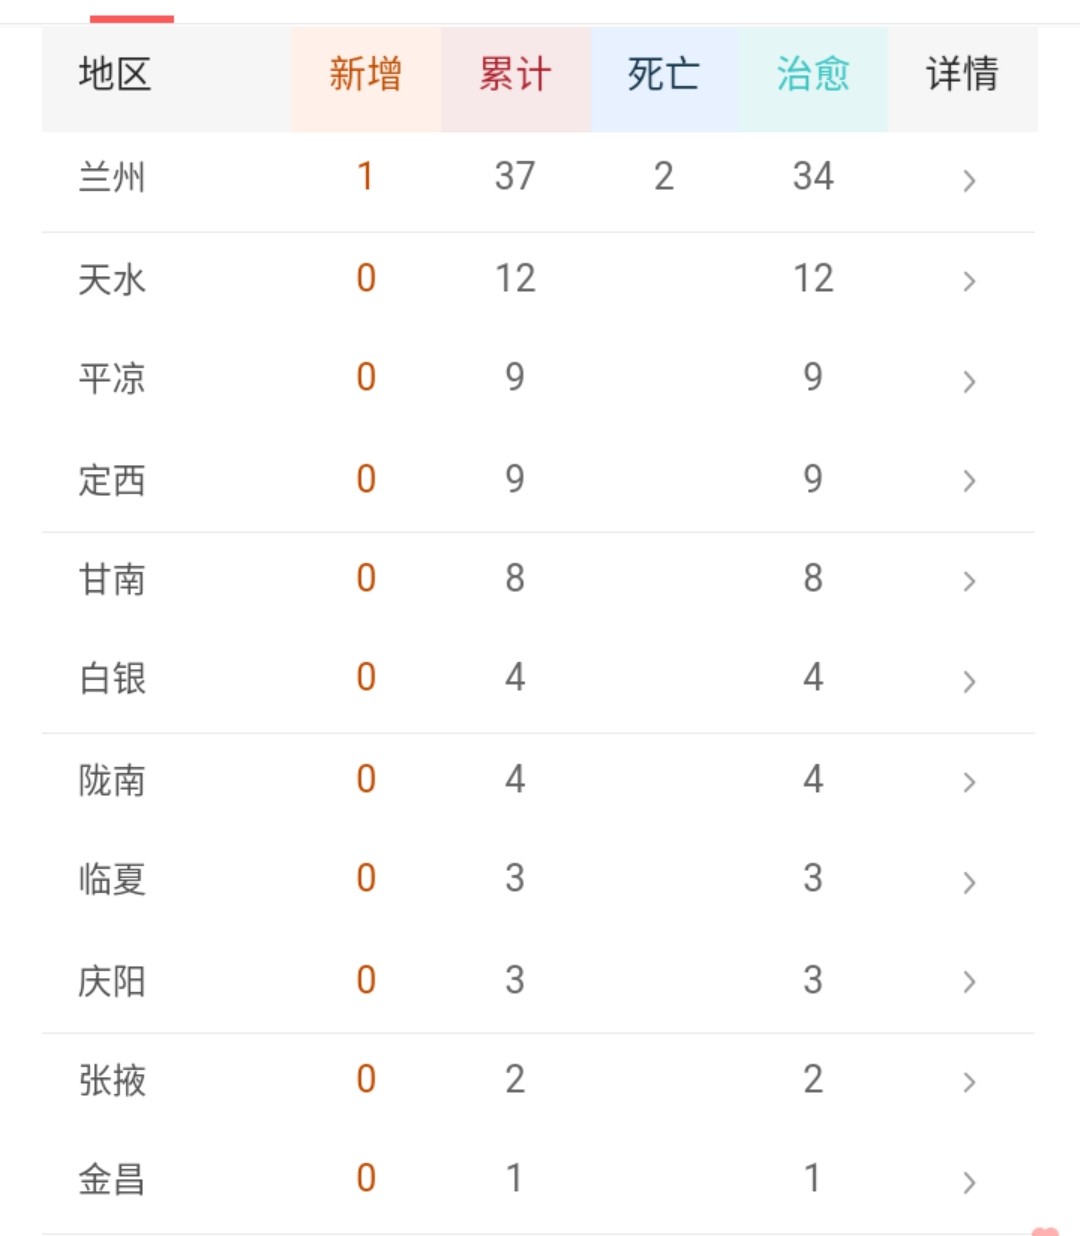This screenshot has width=1080, height=1236.
Task: Click the 详情 column header
Action: point(963,79)
